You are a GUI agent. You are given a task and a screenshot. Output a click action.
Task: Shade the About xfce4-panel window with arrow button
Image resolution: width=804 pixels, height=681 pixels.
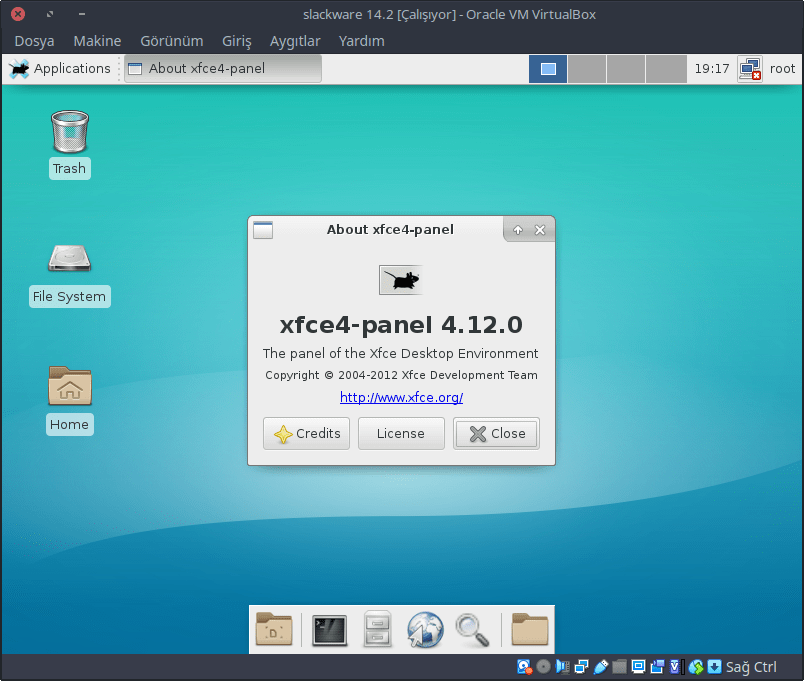pos(518,230)
